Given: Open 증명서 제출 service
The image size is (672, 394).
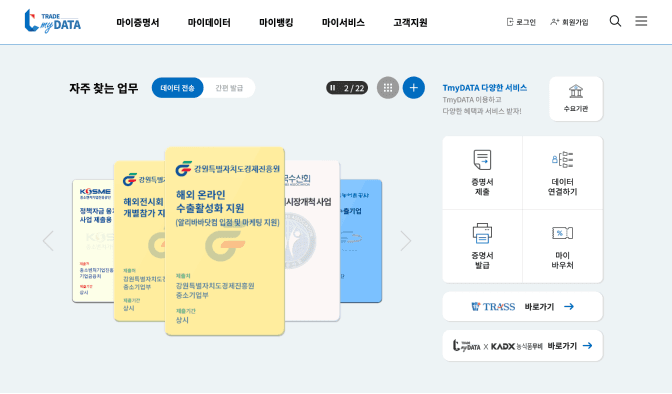Looking at the screenshot, I should point(482,173).
